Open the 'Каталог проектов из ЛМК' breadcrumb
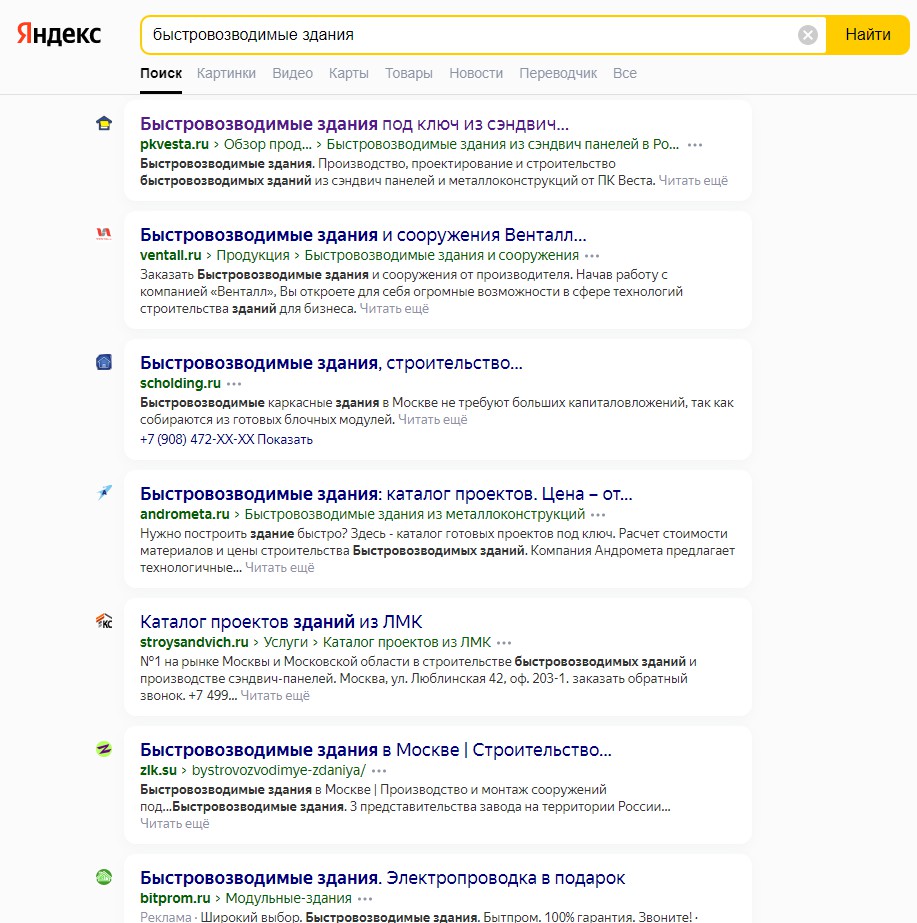The image size is (917, 923). tap(407, 642)
